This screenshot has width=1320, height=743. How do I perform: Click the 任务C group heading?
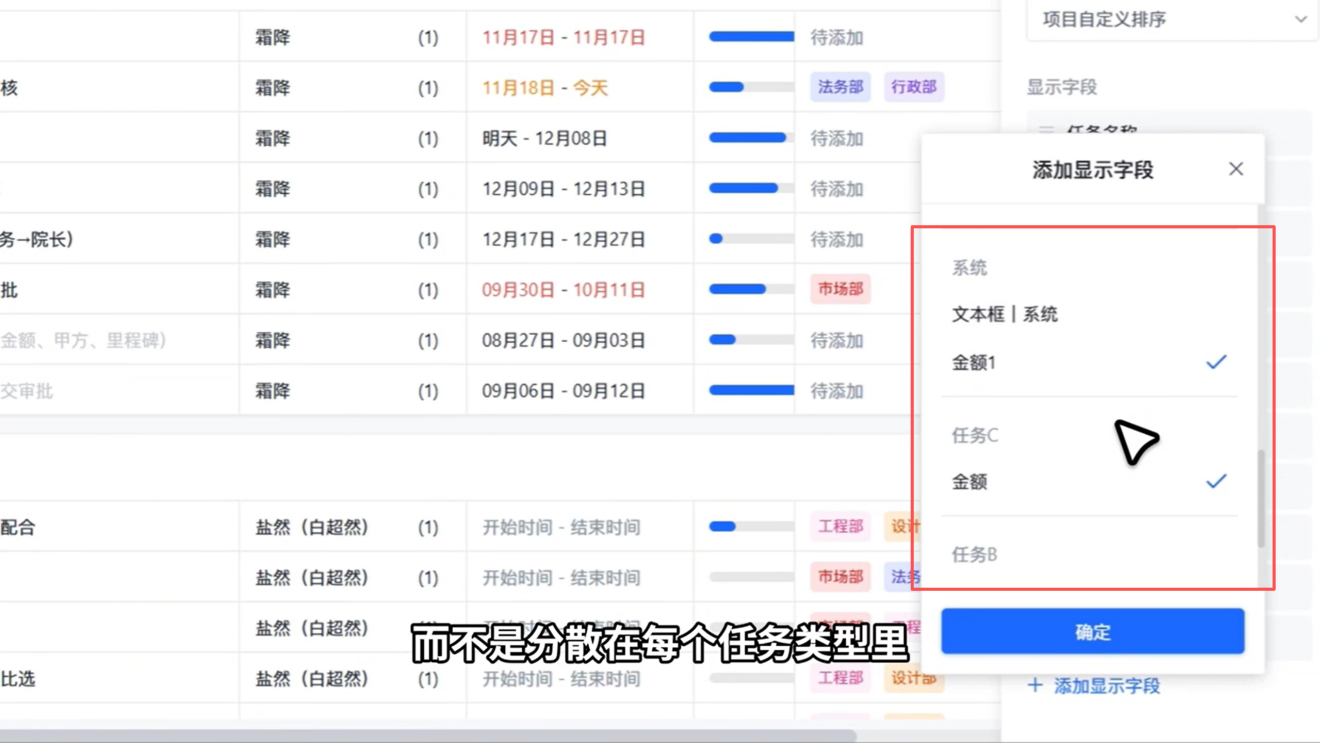coord(974,435)
